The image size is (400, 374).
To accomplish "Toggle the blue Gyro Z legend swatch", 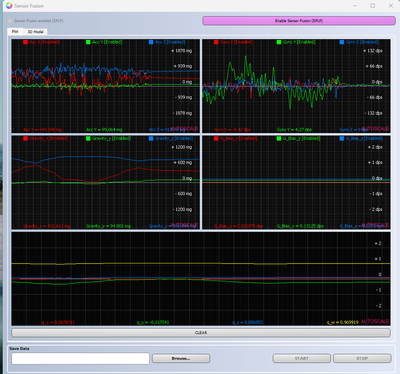I will point(342,42).
